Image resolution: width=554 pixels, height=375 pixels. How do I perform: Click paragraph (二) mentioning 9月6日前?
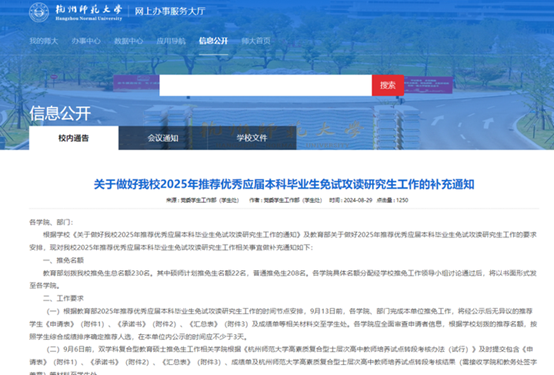283,362
